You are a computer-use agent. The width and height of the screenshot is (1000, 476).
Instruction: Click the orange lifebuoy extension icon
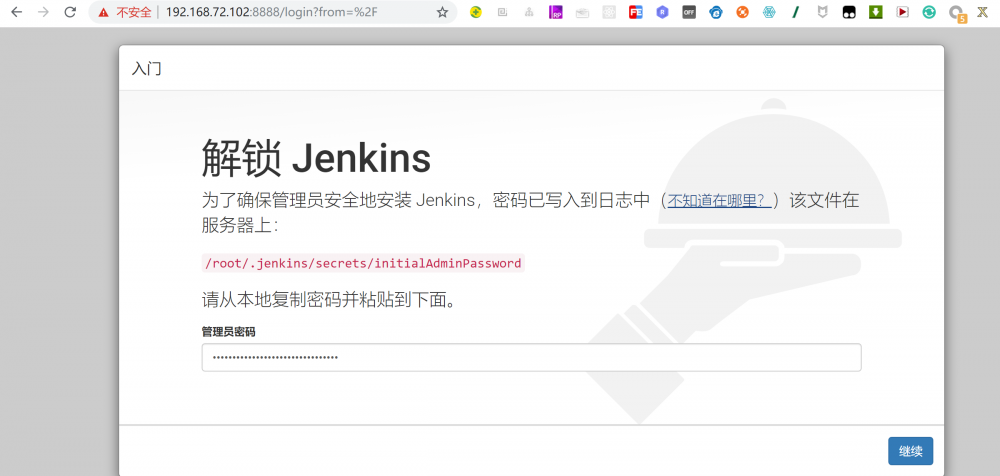(742, 12)
